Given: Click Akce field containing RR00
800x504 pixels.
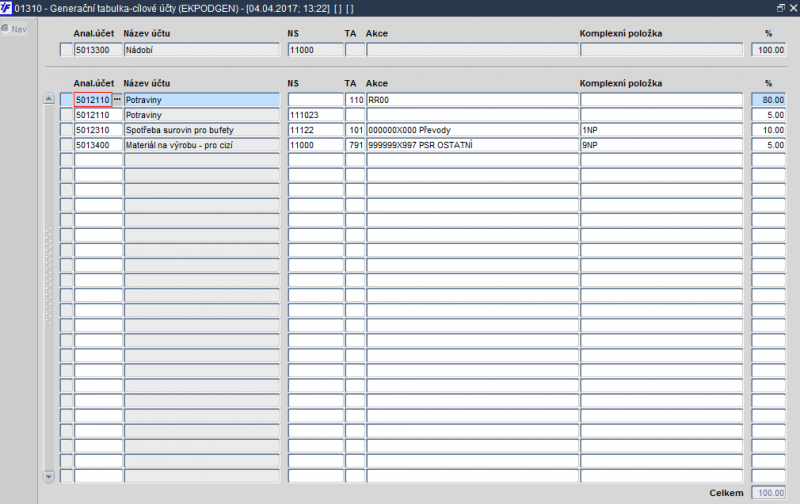Looking at the screenshot, I should (x=472, y=100).
